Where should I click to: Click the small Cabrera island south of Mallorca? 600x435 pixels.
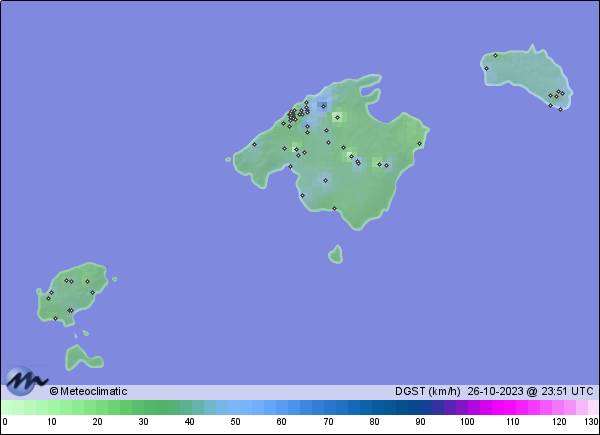click(335, 254)
